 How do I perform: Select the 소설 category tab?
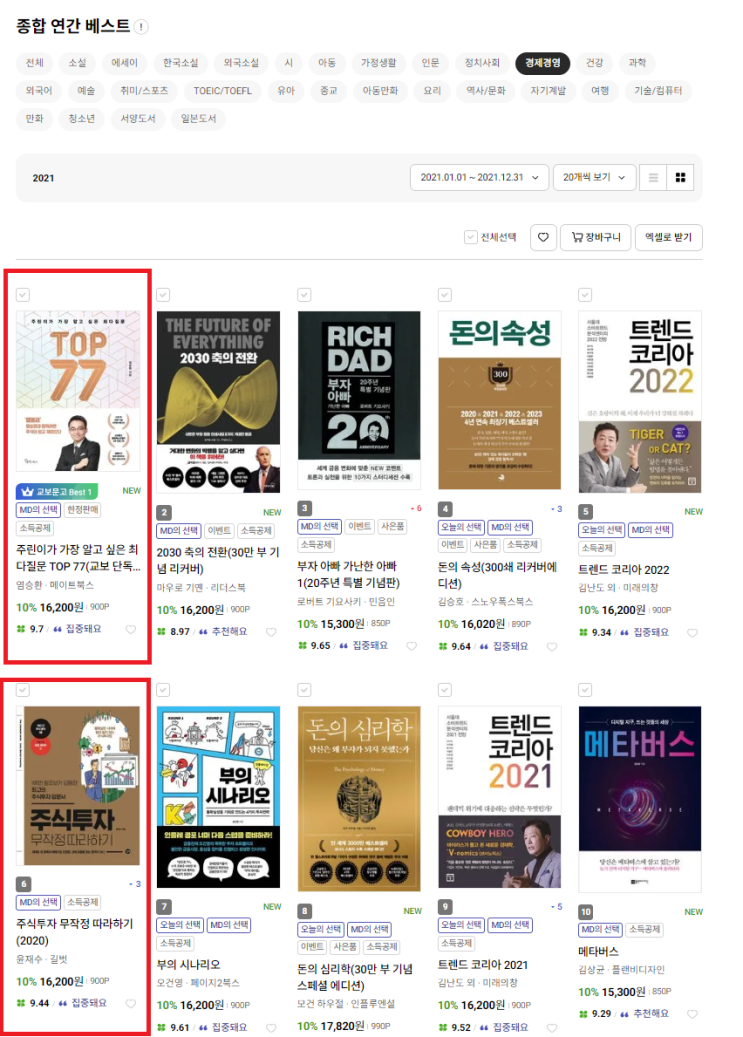(x=77, y=63)
